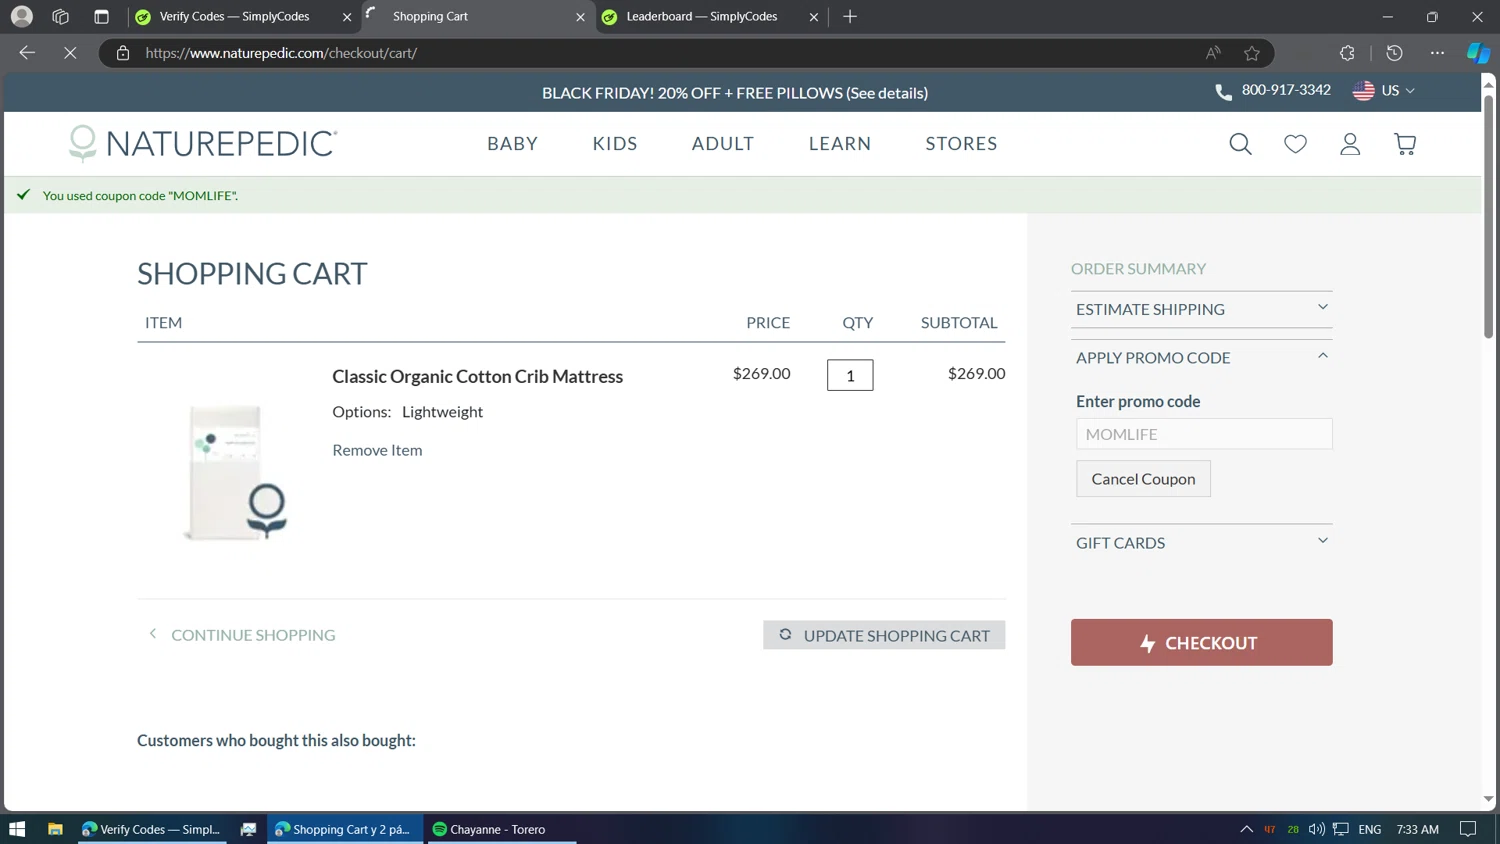Close the Verify Codes tab

click(x=347, y=17)
